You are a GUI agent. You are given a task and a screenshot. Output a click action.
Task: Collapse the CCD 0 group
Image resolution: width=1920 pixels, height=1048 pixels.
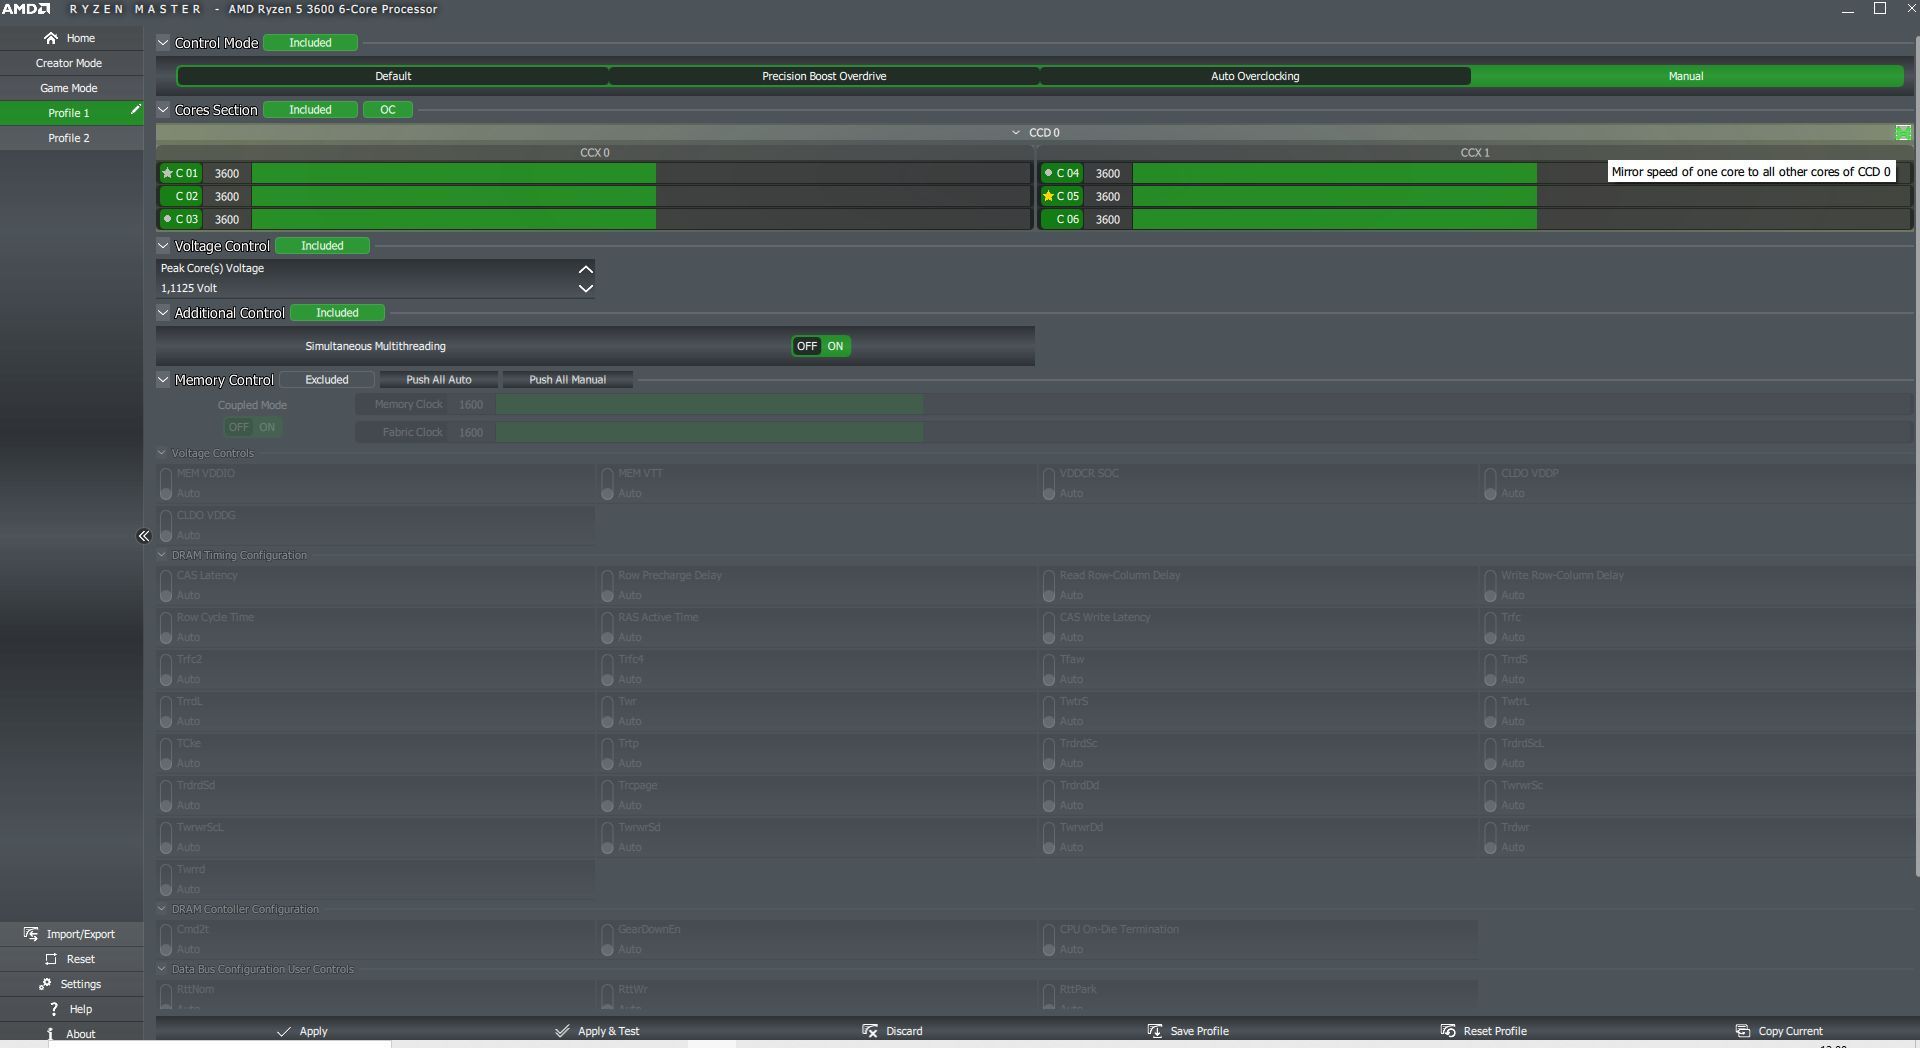click(x=1016, y=133)
